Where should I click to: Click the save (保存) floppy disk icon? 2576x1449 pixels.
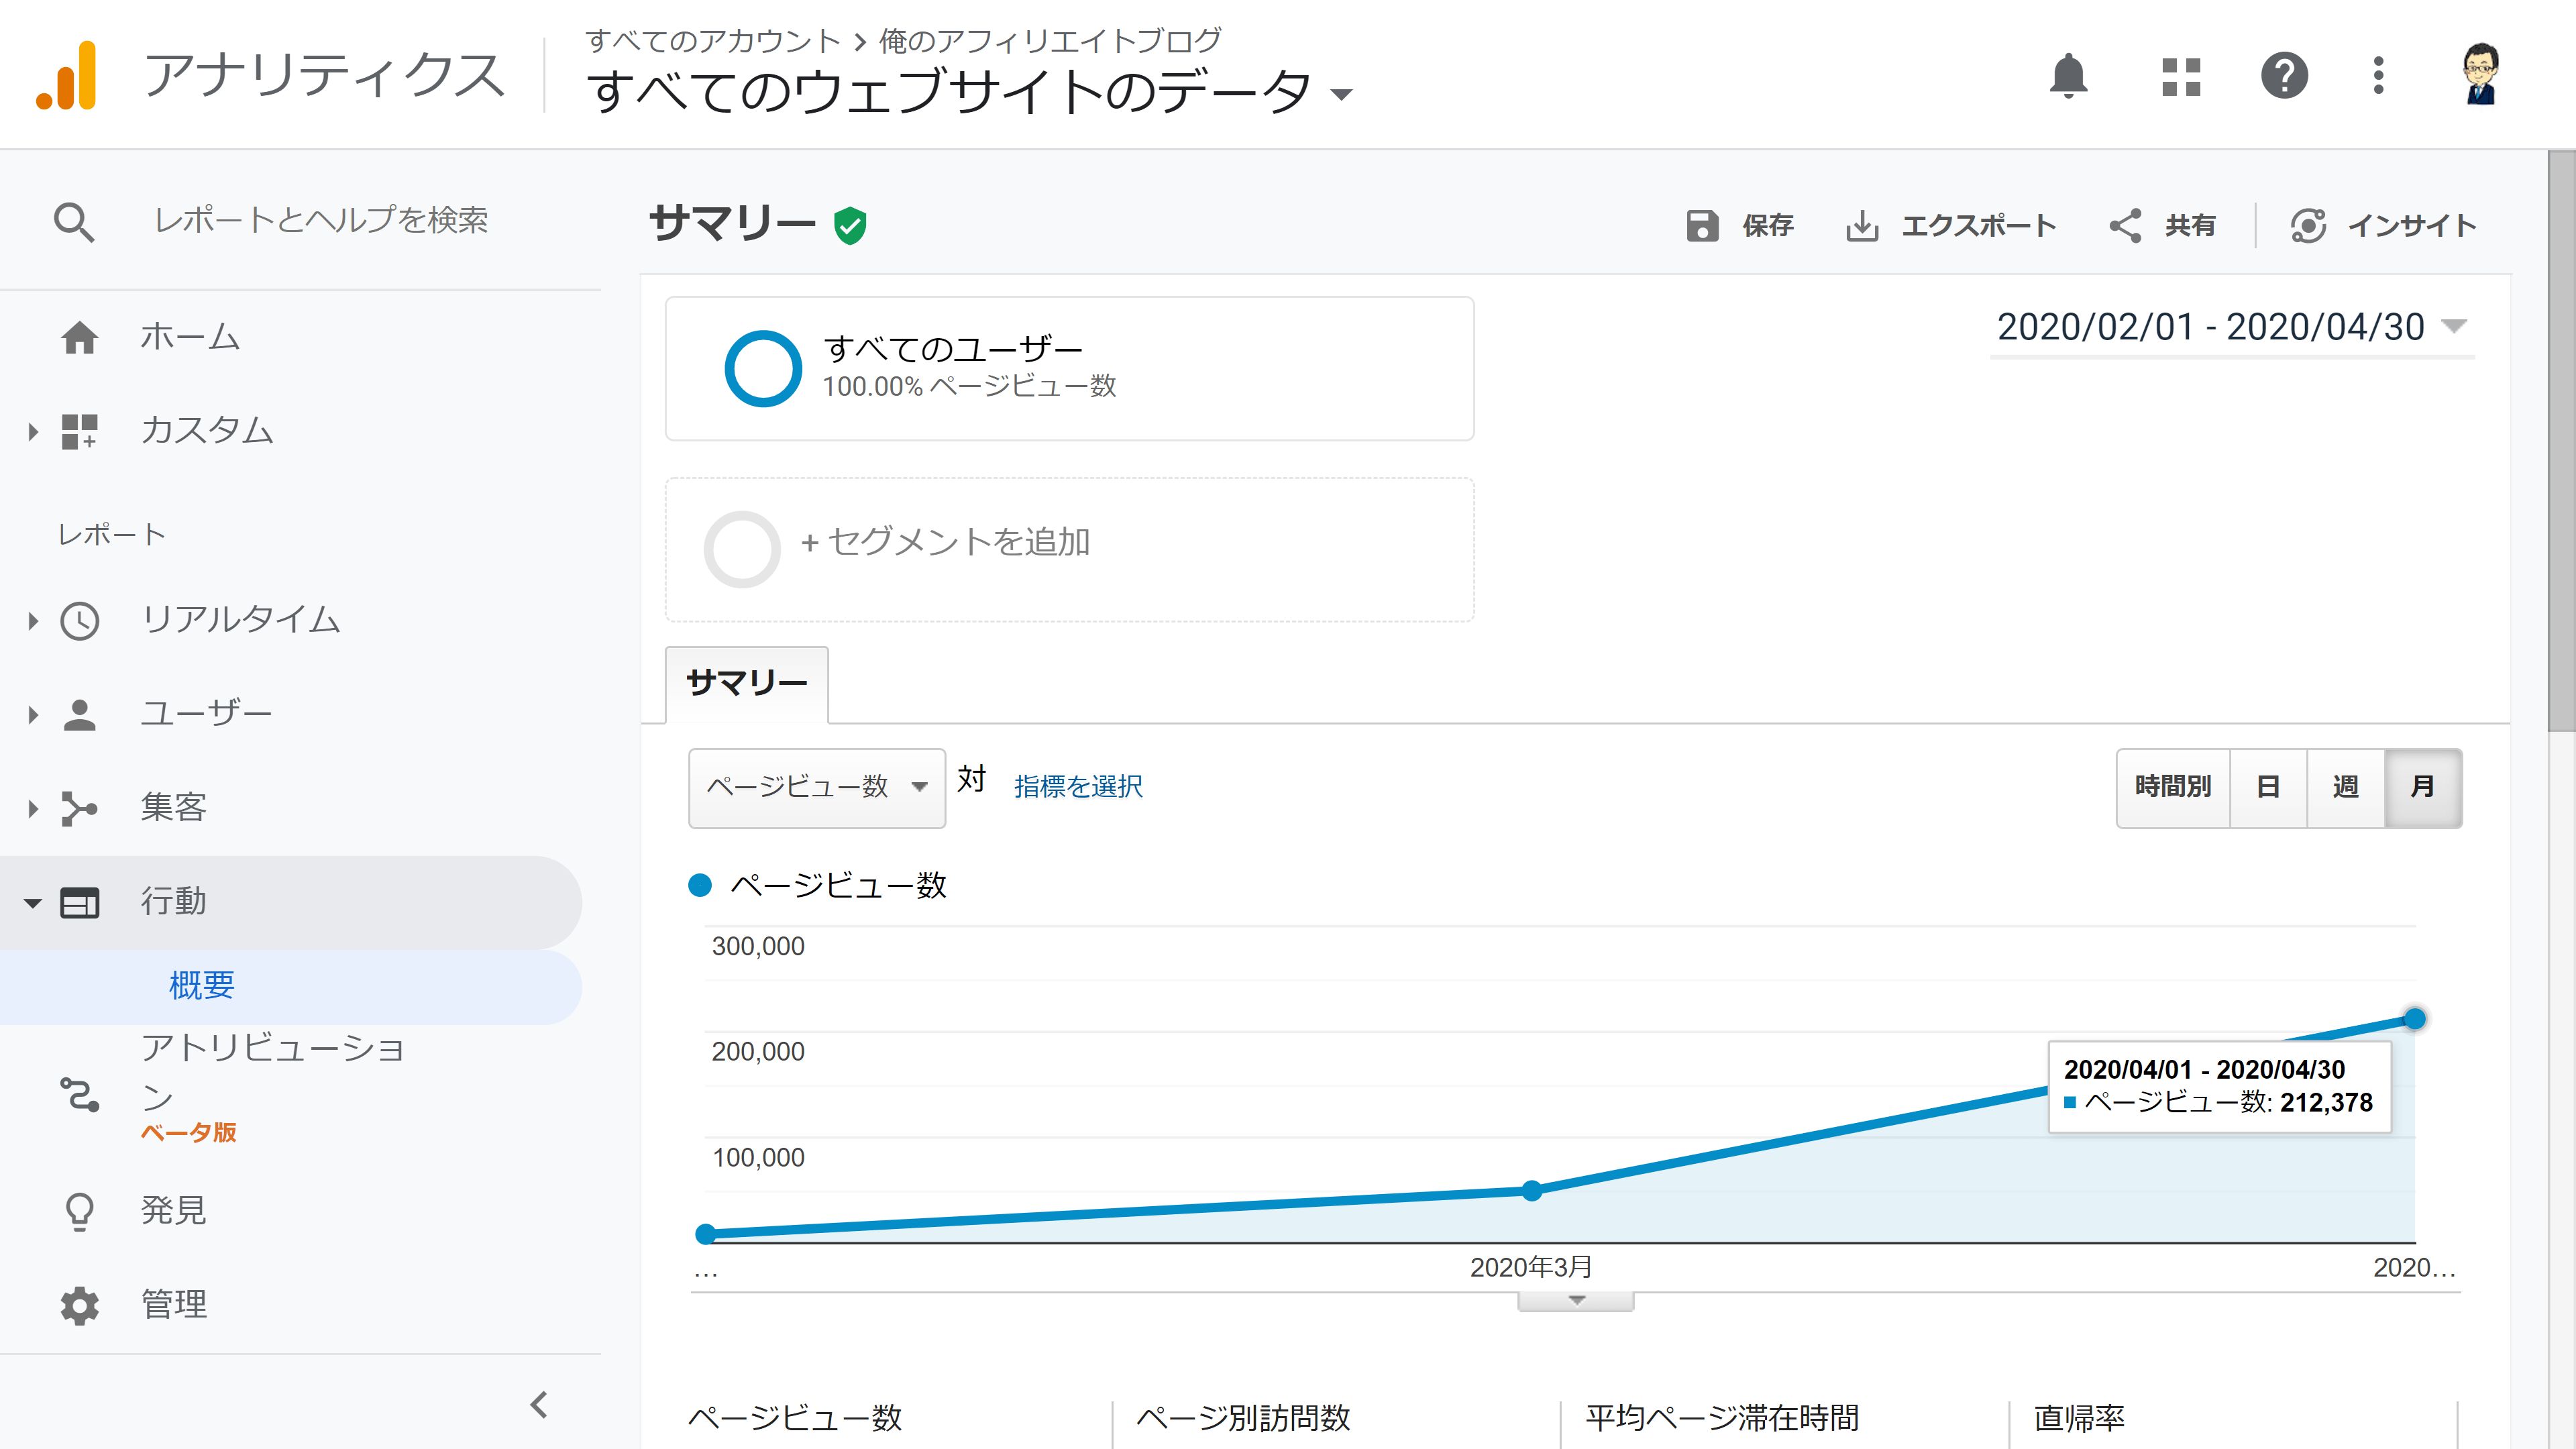pyautogui.click(x=1702, y=226)
